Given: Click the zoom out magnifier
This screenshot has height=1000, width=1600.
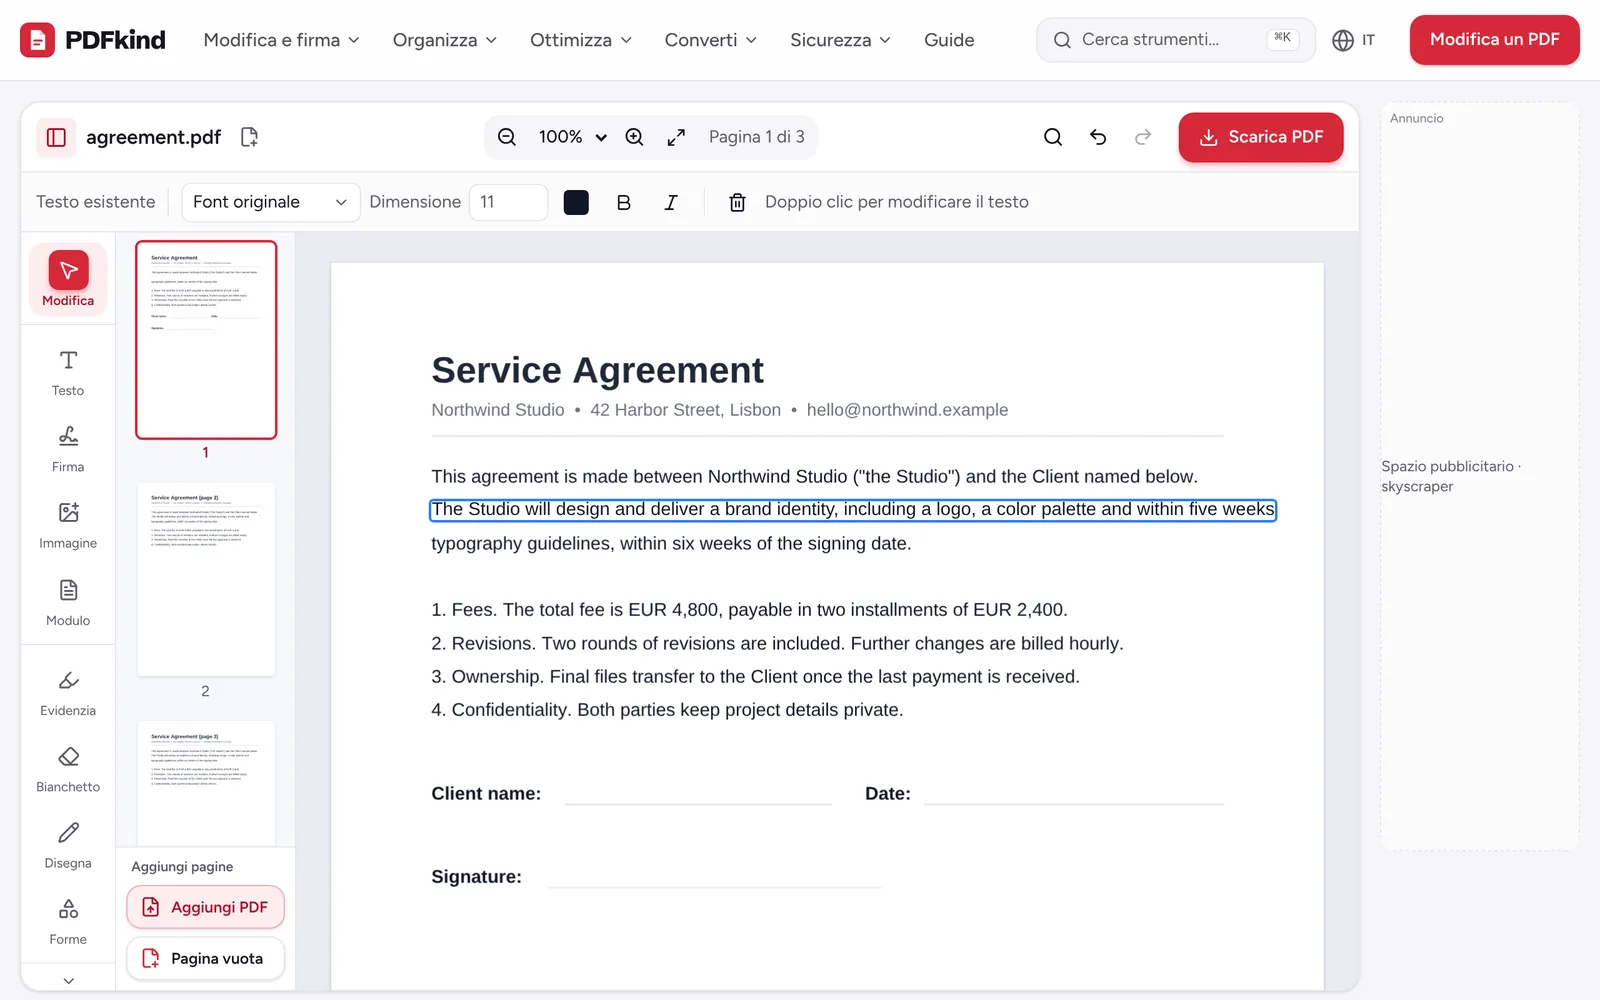Looking at the screenshot, I should click(x=507, y=137).
